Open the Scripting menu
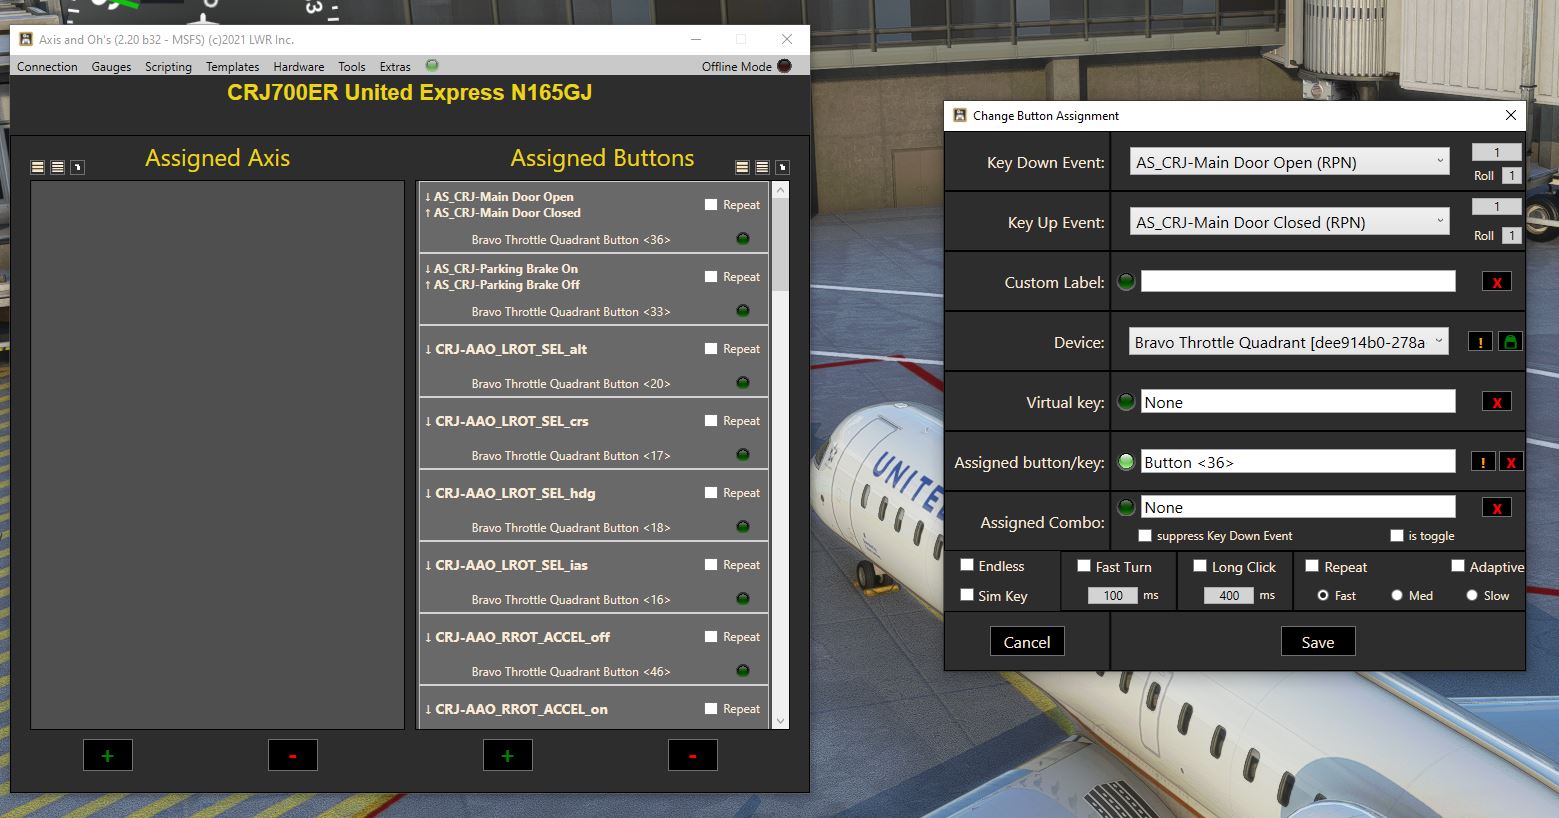Image resolution: width=1559 pixels, height=818 pixels. pos(168,67)
